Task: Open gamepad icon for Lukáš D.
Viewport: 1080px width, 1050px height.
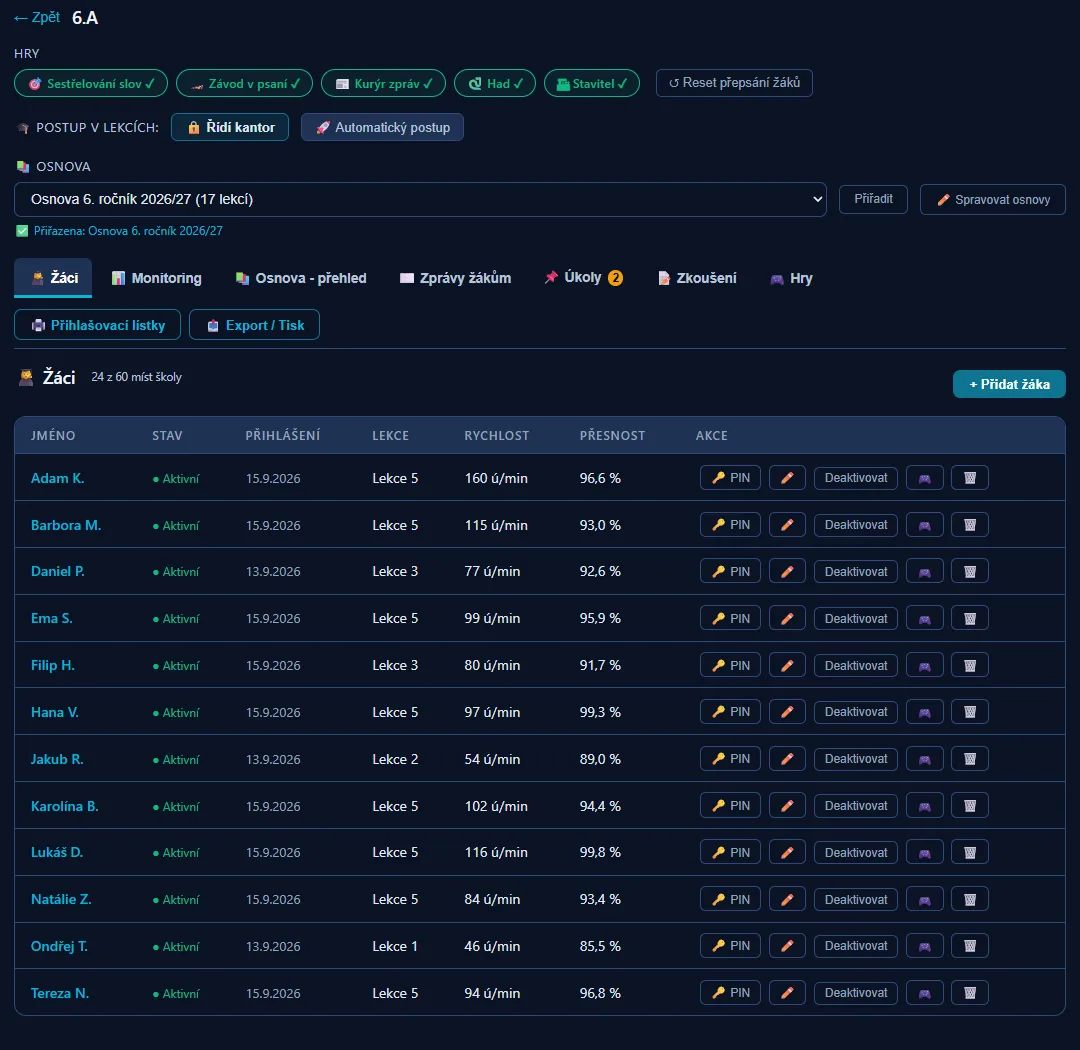Action: click(924, 853)
